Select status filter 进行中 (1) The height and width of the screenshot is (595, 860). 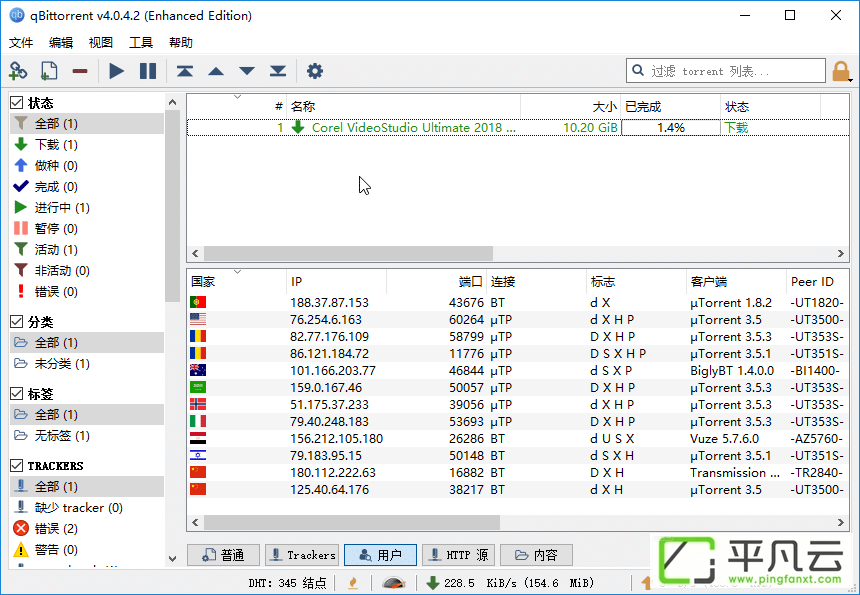pos(87,207)
